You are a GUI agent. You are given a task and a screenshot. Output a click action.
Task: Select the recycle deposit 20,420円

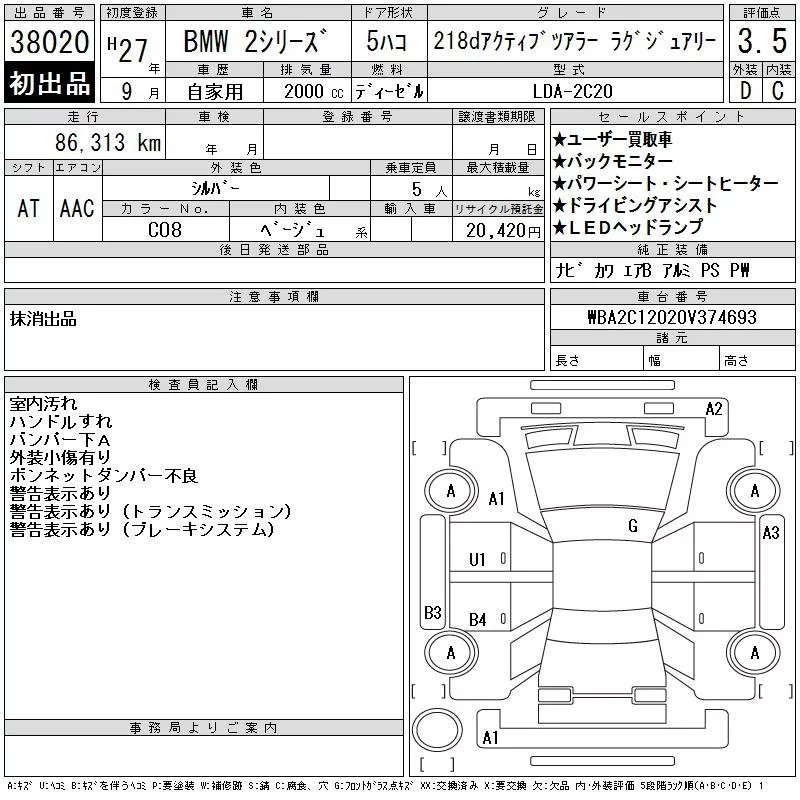[x=503, y=231]
